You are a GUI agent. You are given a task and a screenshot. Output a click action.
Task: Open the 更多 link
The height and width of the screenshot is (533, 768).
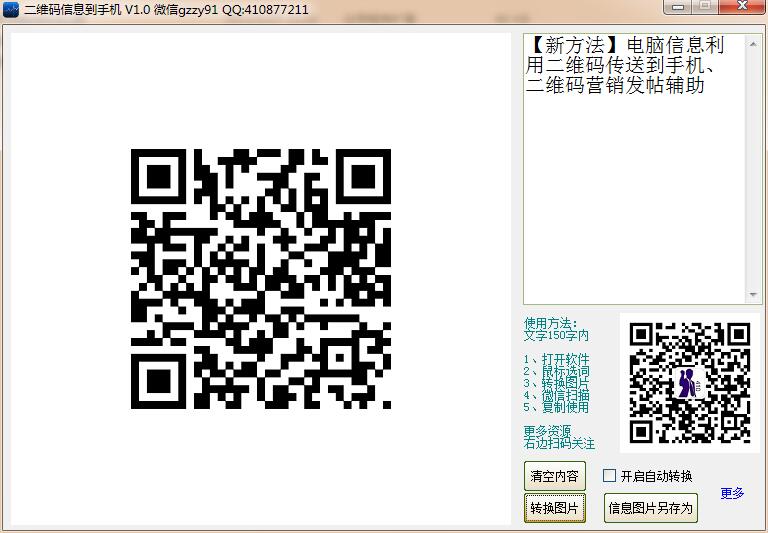click(732, 493)
